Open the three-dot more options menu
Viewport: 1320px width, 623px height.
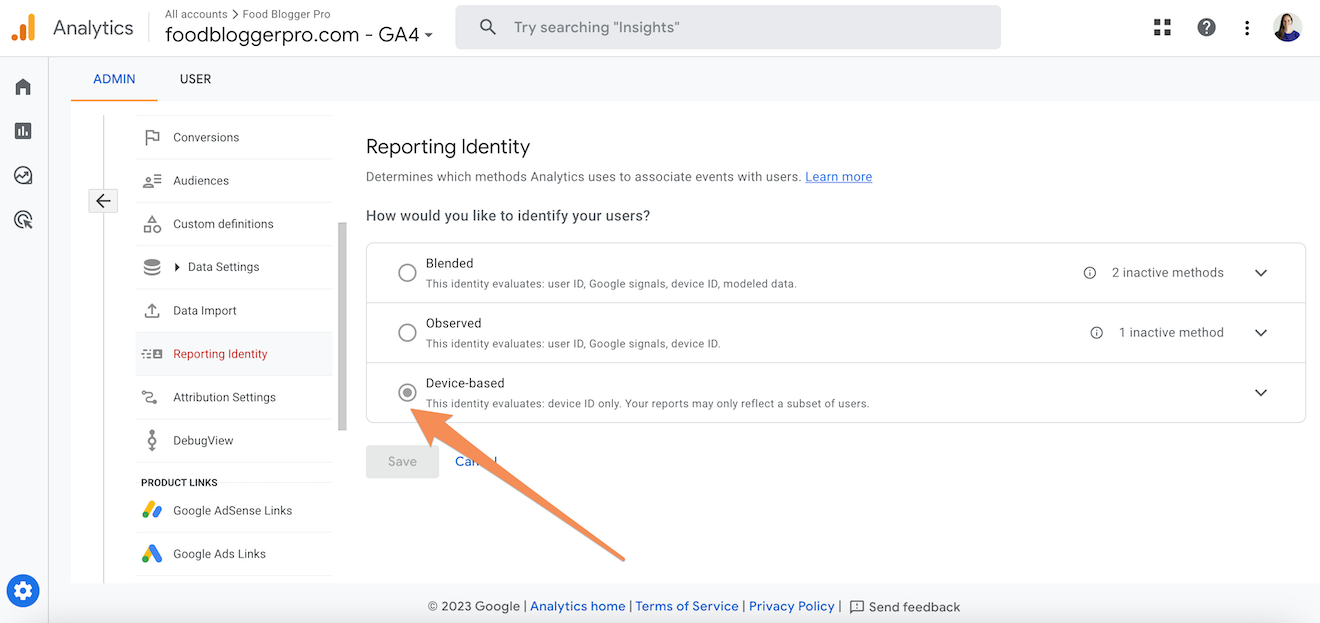1247,27
